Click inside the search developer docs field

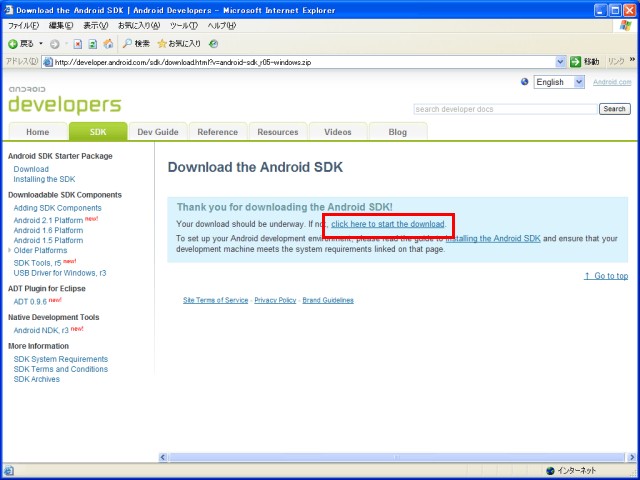pos(505,109)
